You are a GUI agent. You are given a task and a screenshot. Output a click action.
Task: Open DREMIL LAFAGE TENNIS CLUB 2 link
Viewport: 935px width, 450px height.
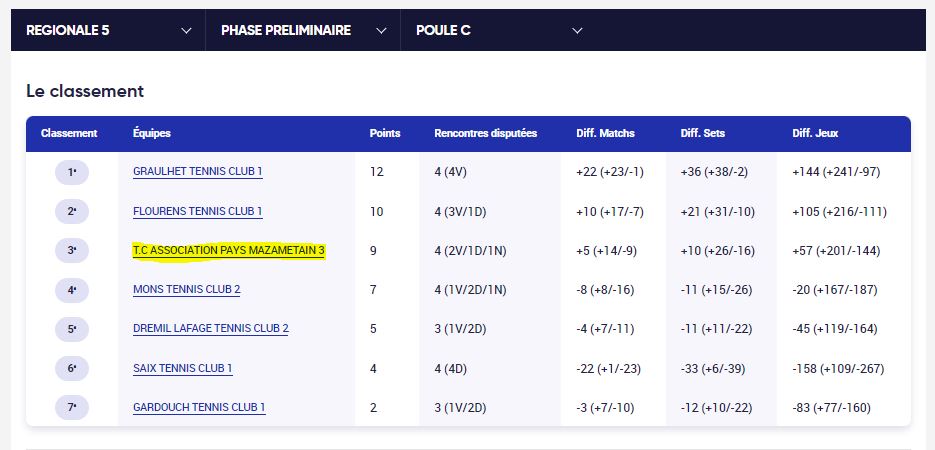[210, 328]
